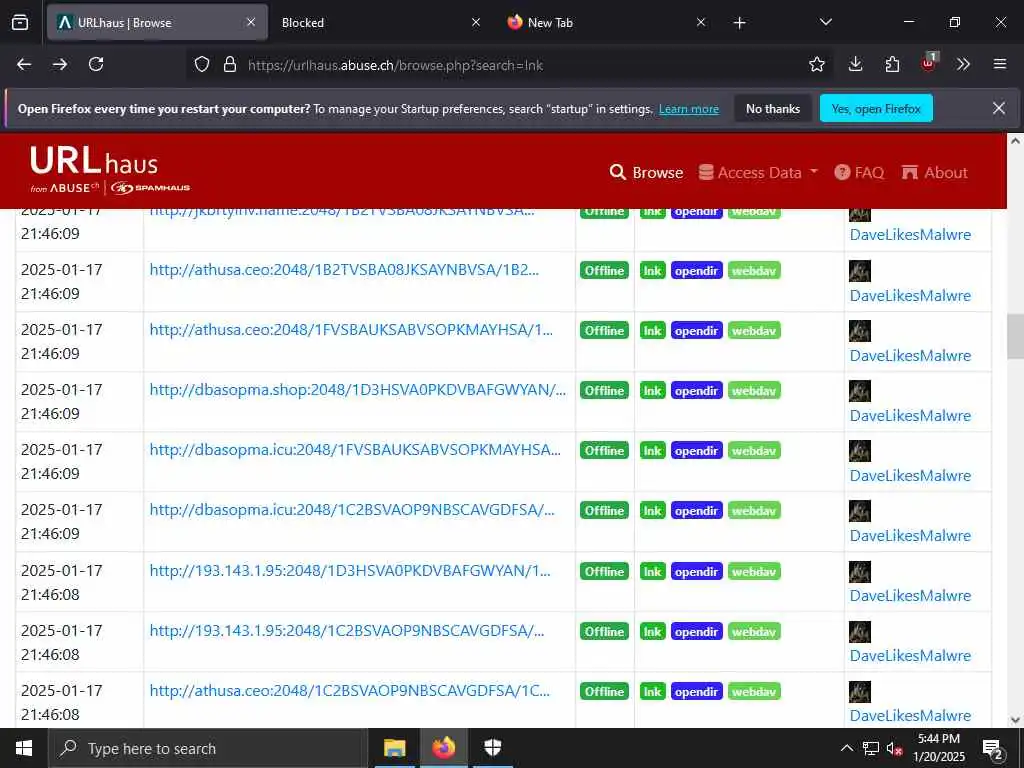
Task: Click webdav tag in dbasopma.shop row
Action: tap(754, 391)
